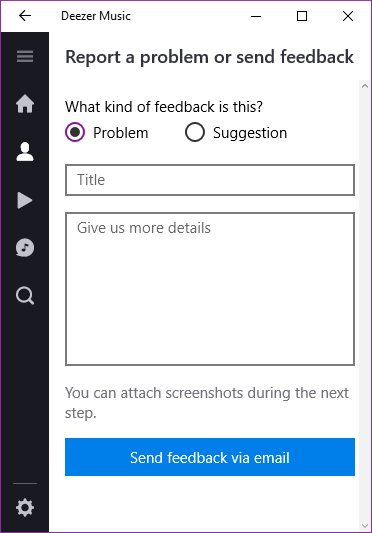The width and height of the screenshot is (372, 533).
Task: Go back using the arrow in title bar
Action: 25,16
